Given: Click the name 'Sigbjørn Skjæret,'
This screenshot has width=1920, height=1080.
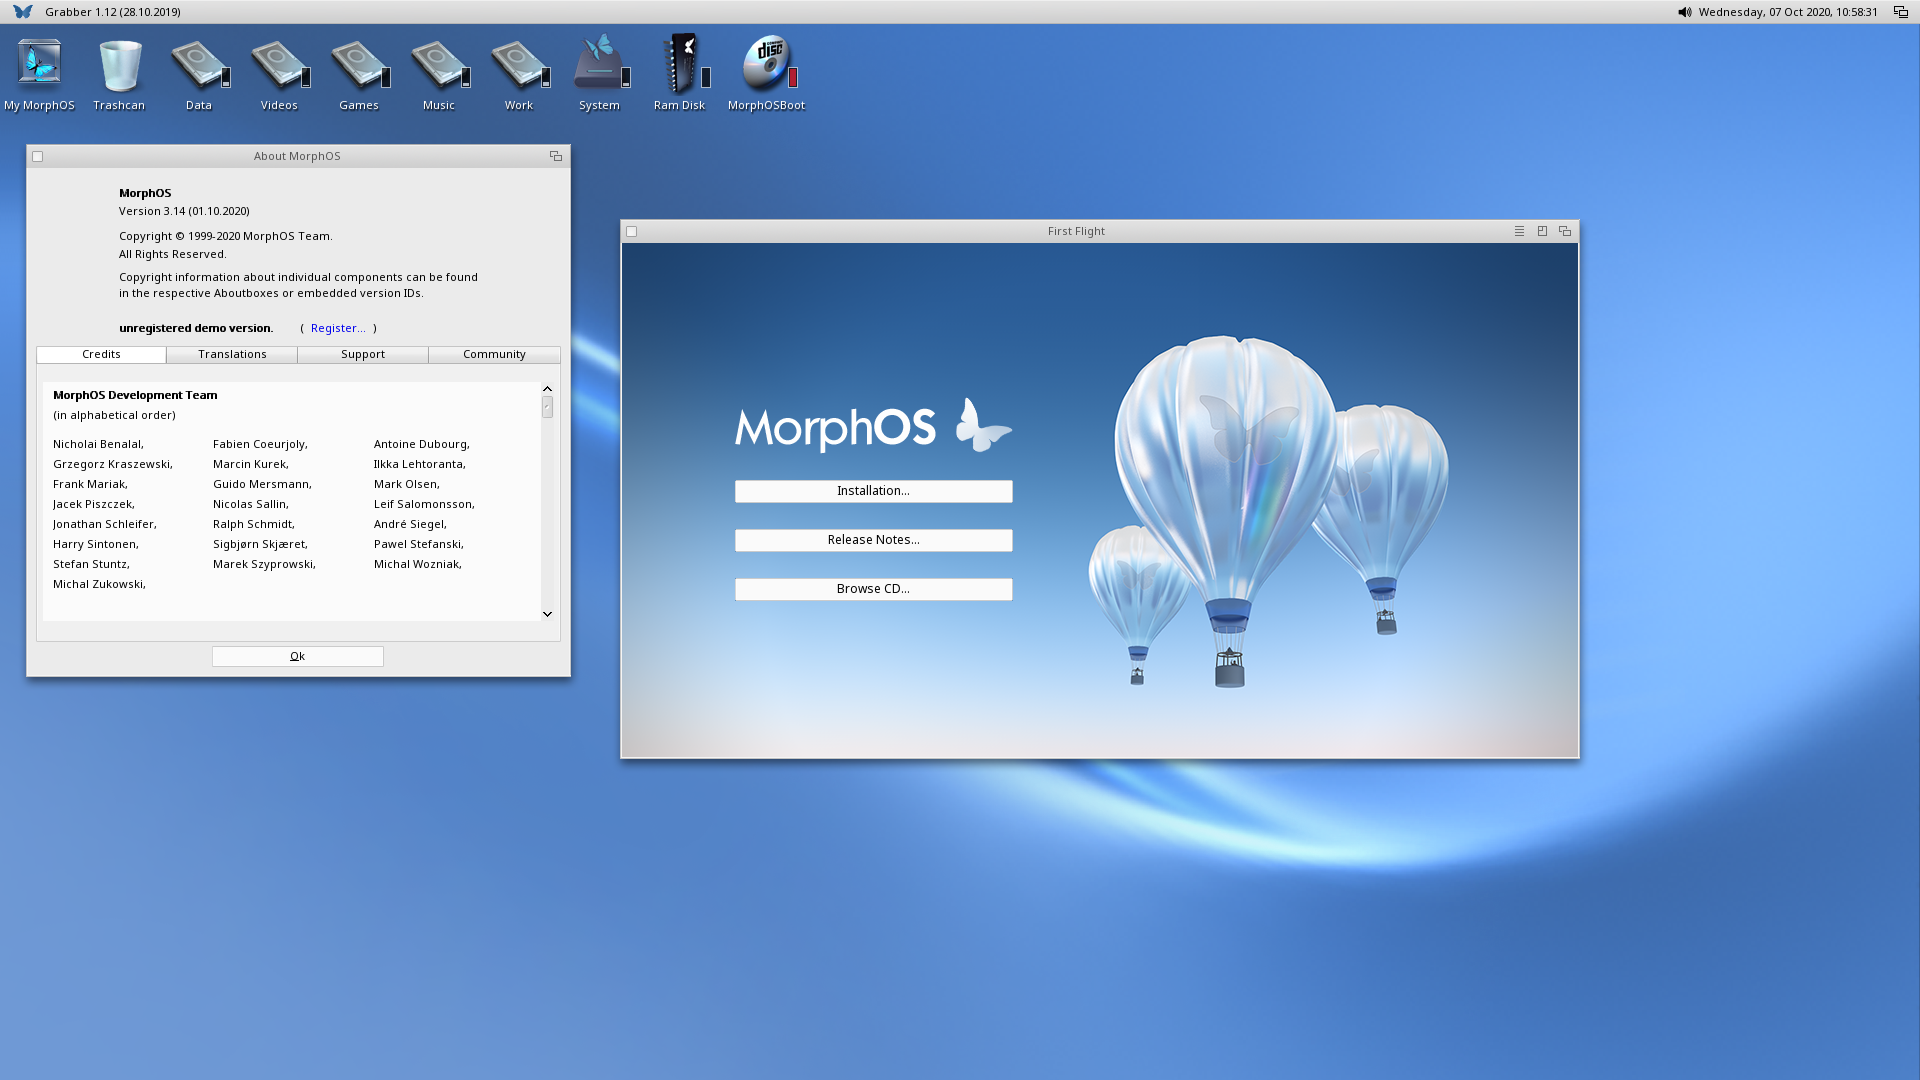Looking at the screenshot, I should [260, 544].
